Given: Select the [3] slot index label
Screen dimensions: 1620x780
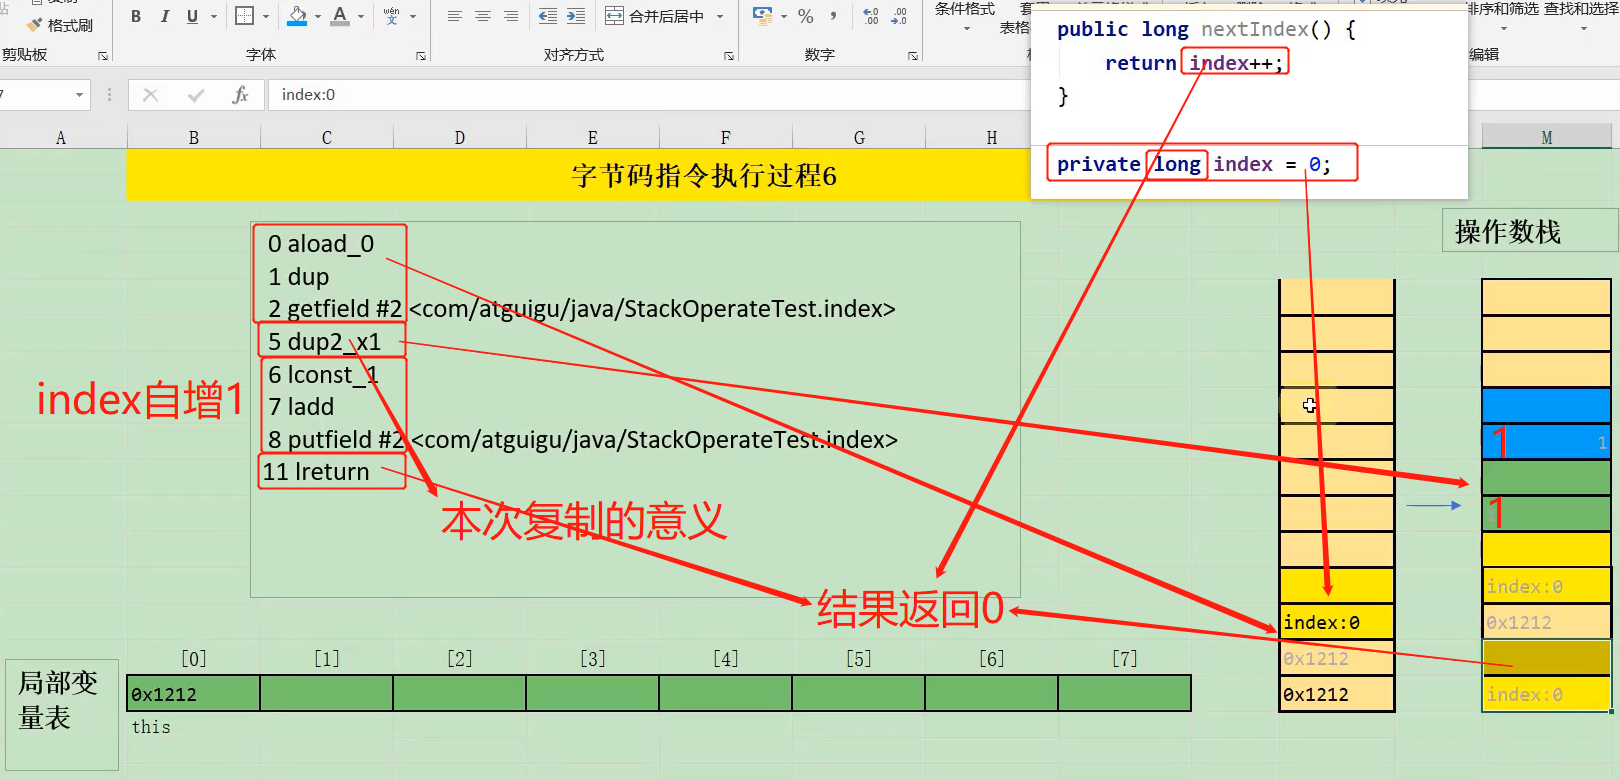Looking at the screenshot, I should 592,659.
